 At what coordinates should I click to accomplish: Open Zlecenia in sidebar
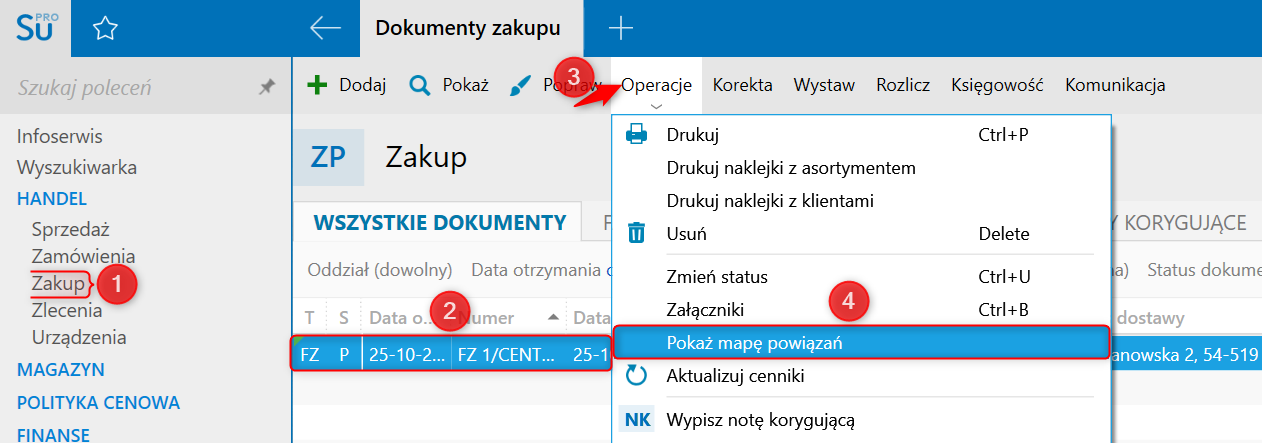(x=67, y=311)
